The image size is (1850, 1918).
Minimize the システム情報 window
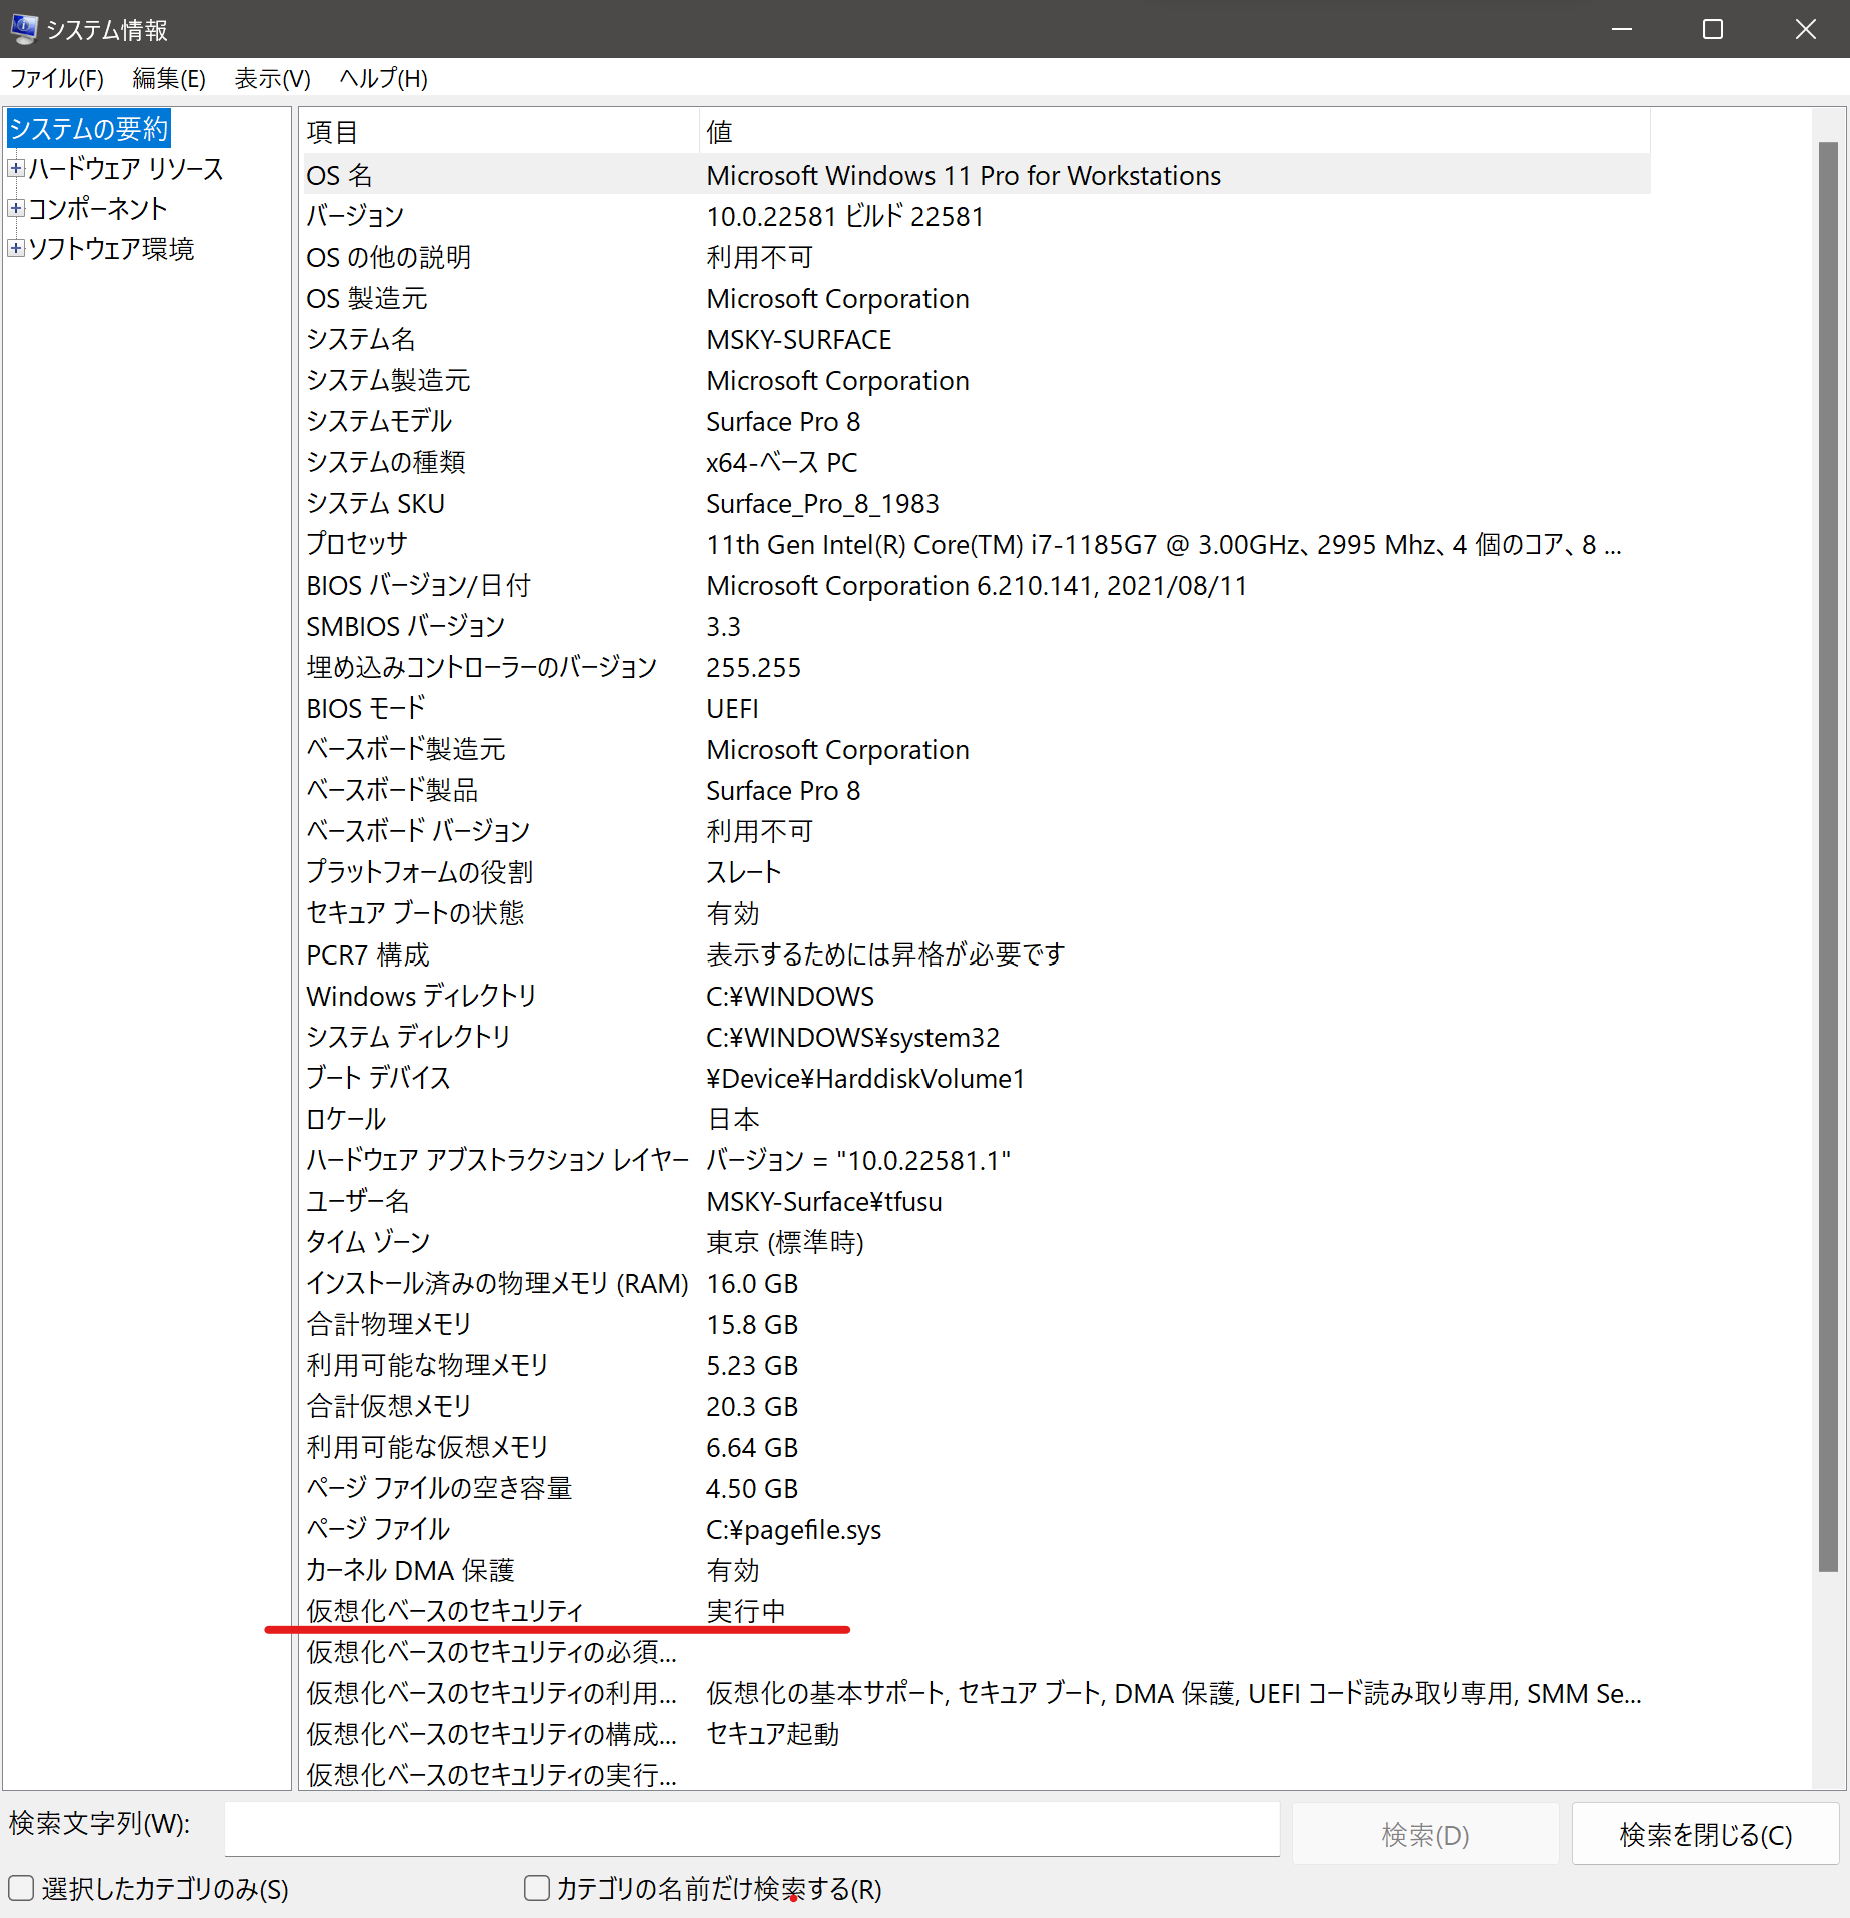1622,29
